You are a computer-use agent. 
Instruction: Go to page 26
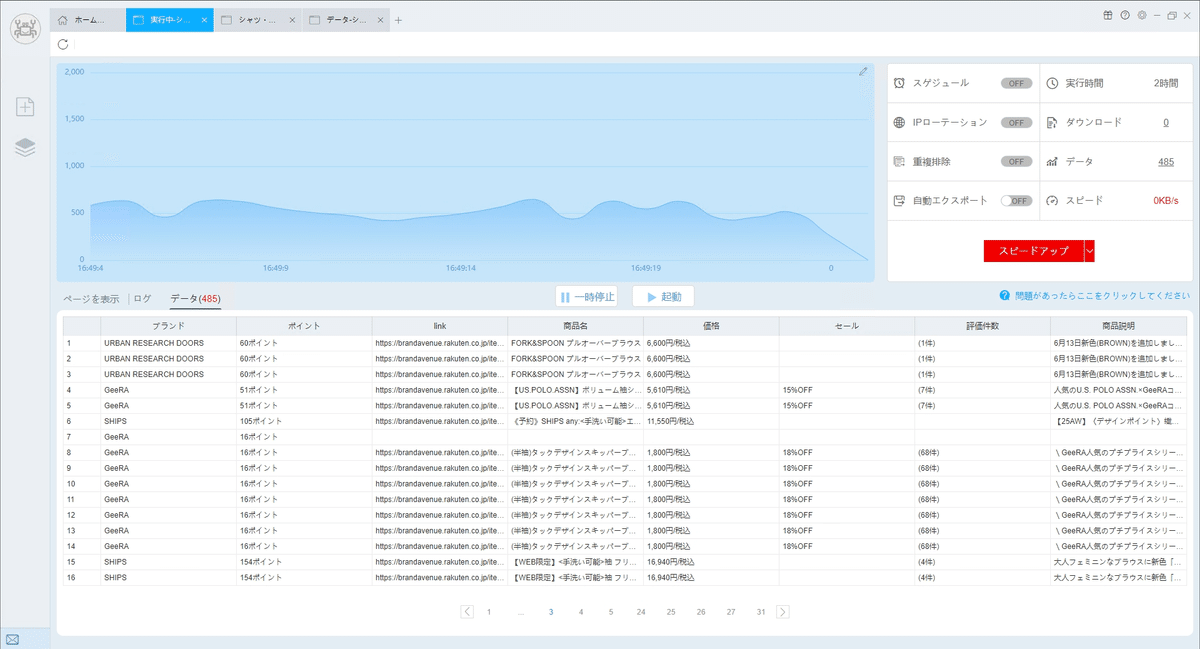click(x=701, y=611)
